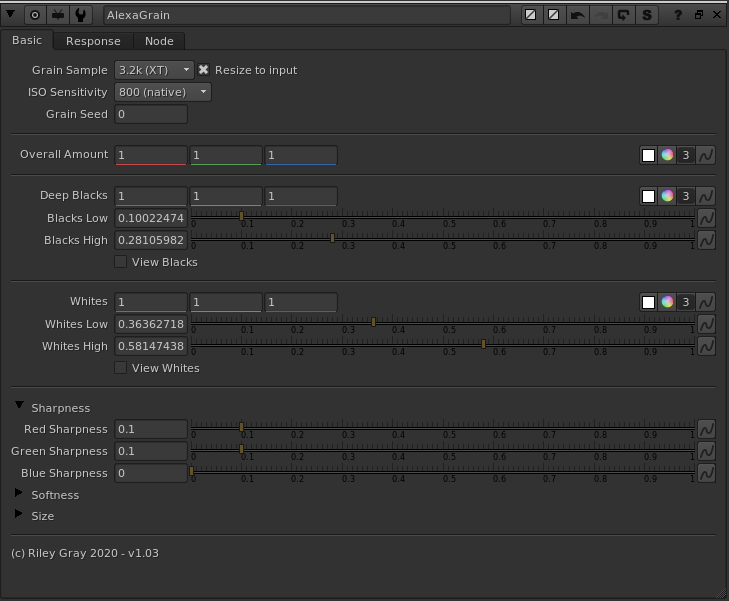
Task: Open color wheel for Deep Blacks
Action: pyautogui.click(x=667, y=196)
